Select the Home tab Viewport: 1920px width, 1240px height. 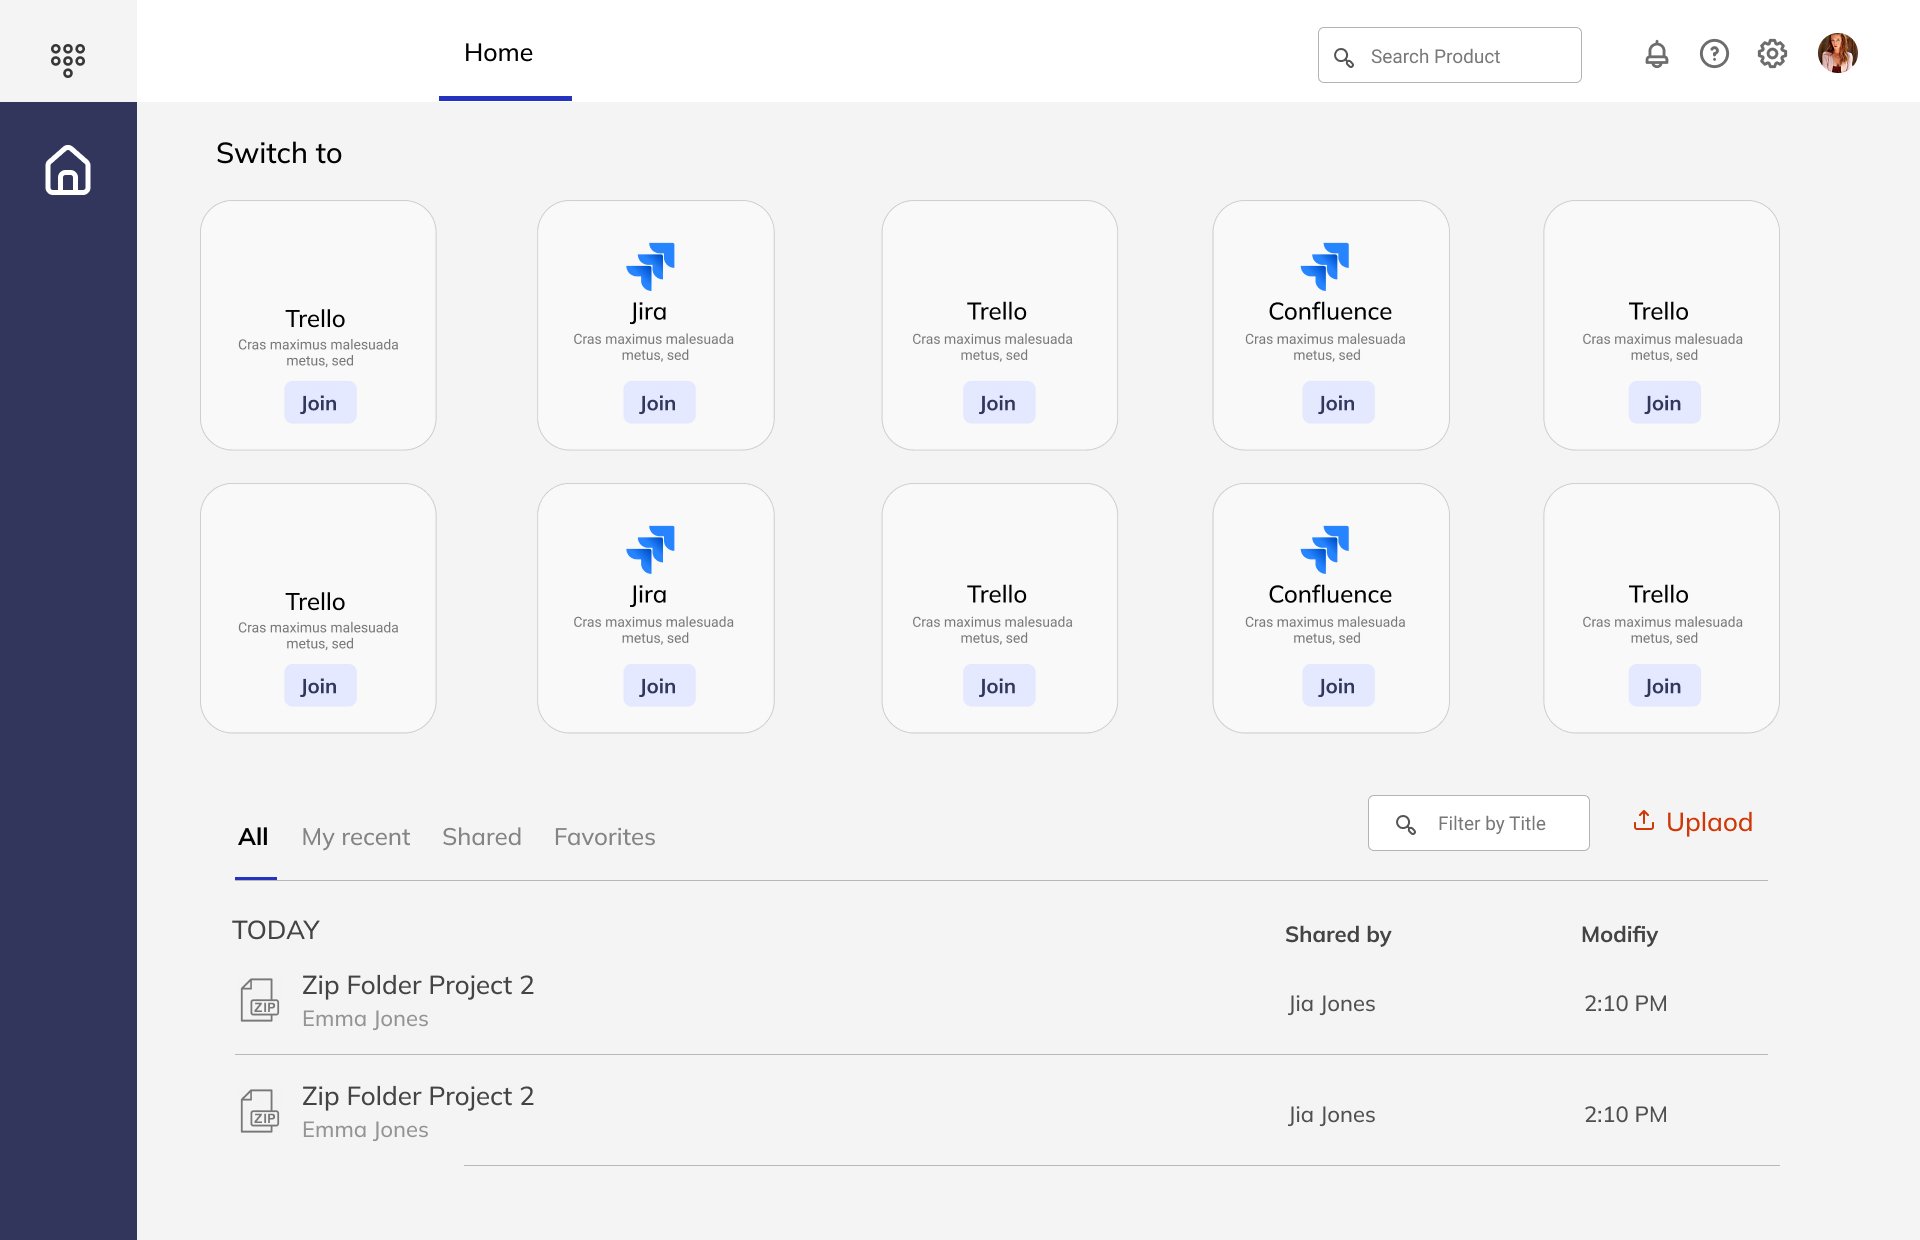coord(498,53)
